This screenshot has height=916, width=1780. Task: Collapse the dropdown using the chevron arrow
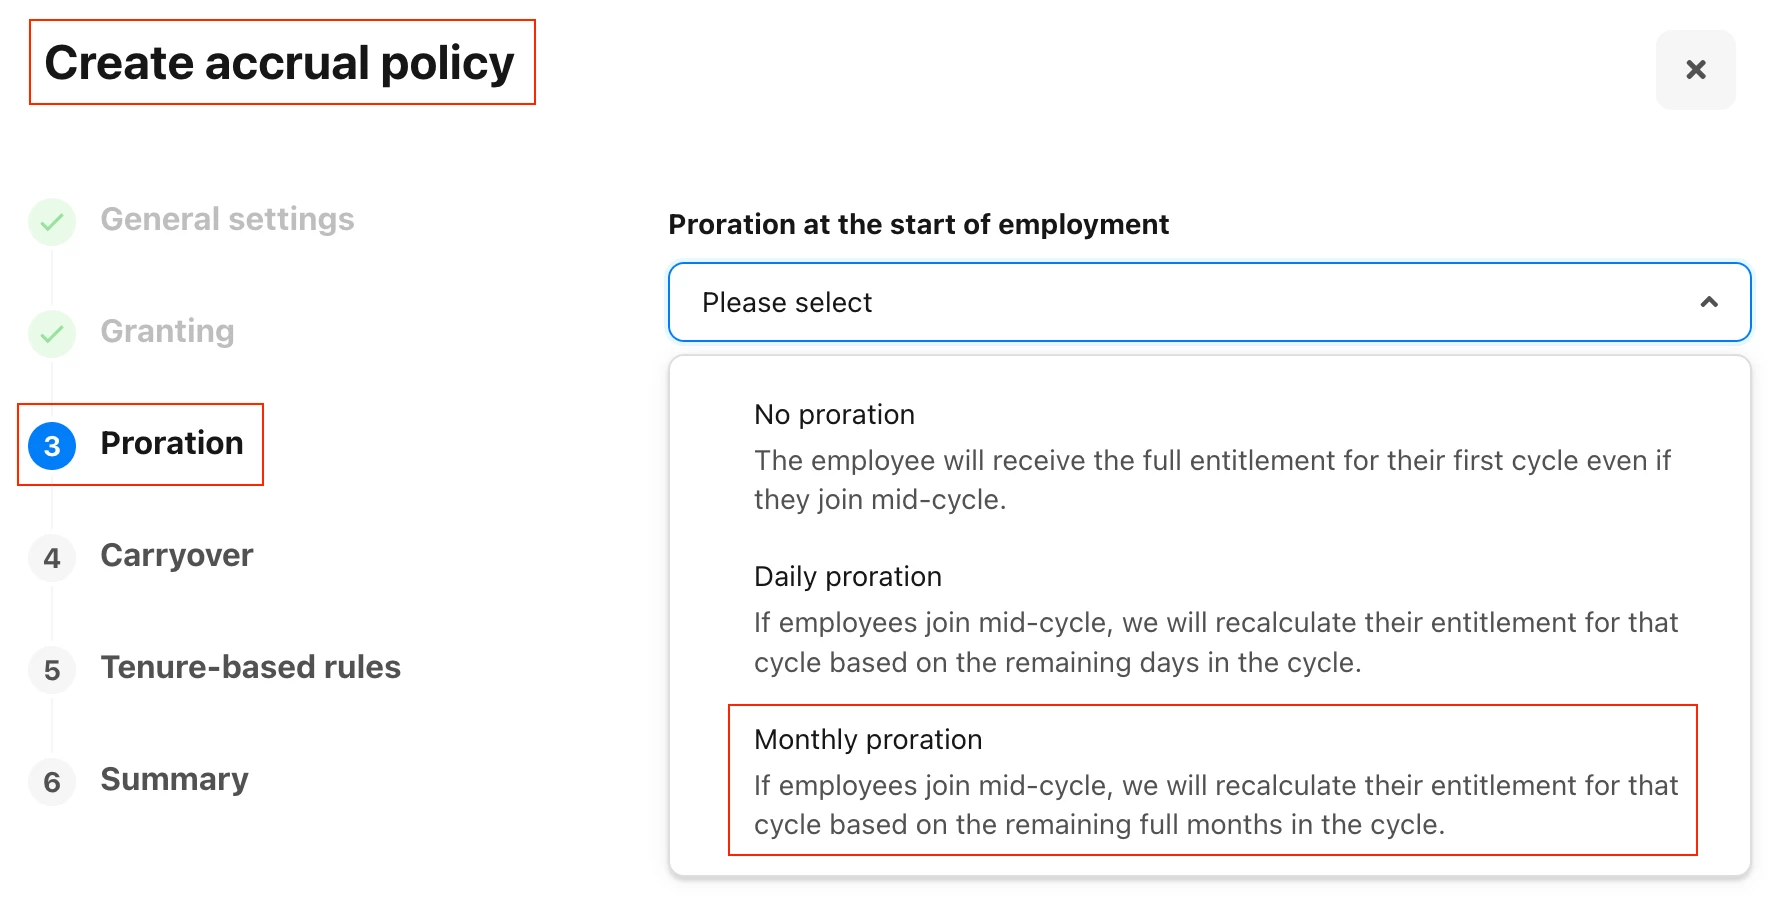coord(1709,302)
